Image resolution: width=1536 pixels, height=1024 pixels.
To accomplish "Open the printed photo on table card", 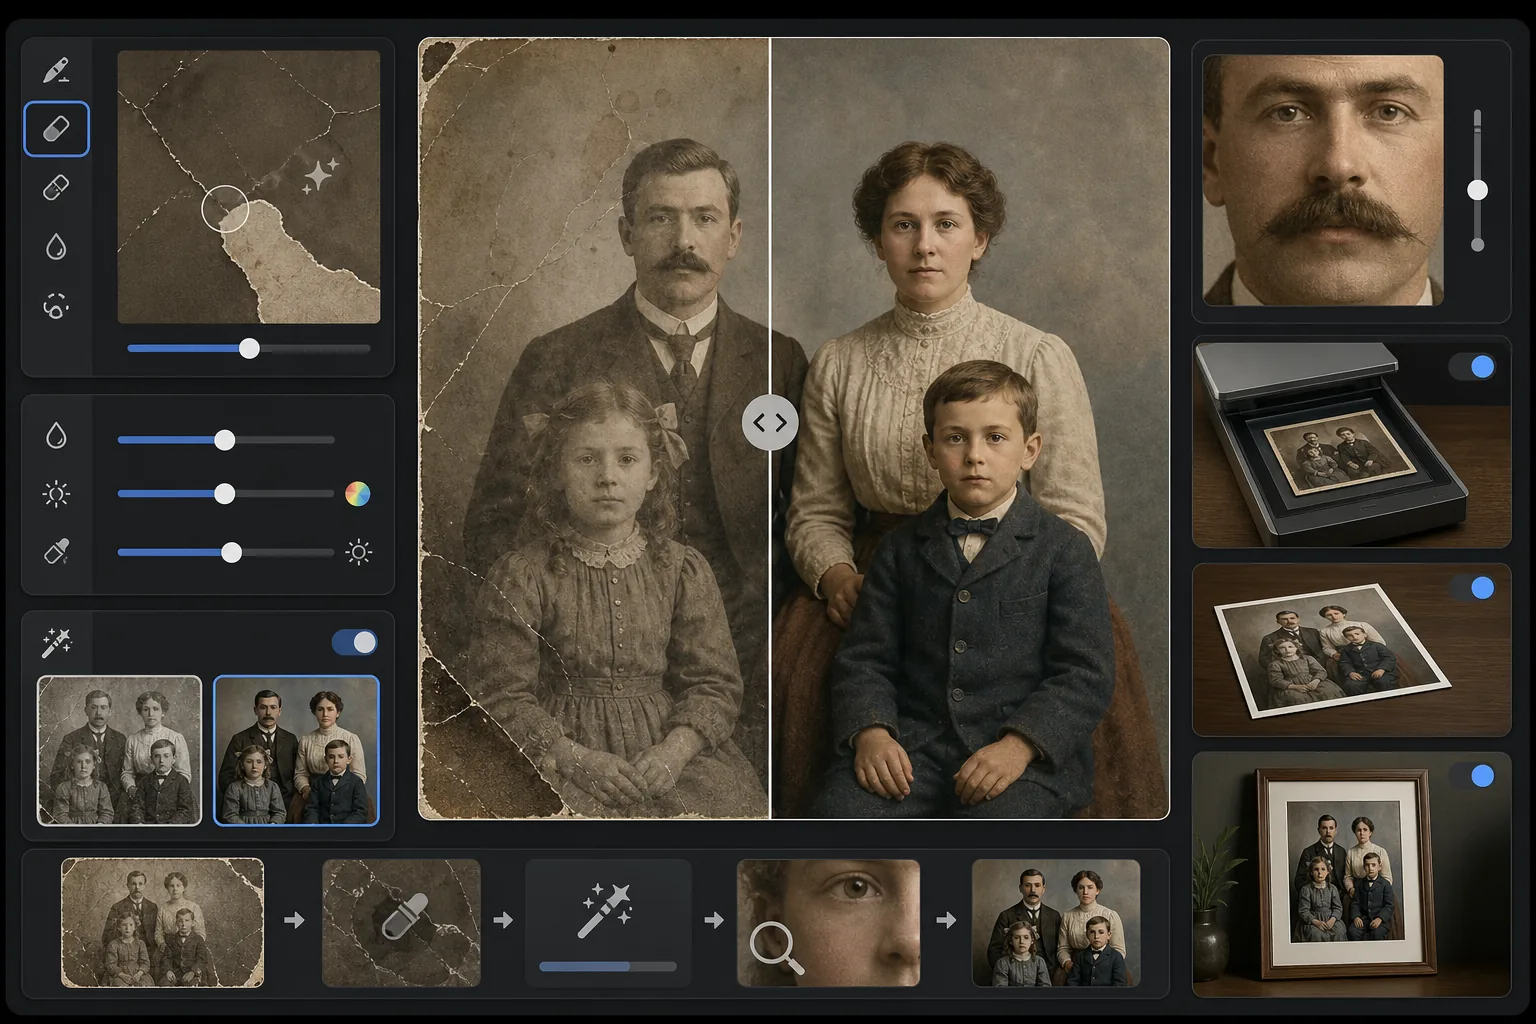I will pyautogui.click(x=1351, y=650).
